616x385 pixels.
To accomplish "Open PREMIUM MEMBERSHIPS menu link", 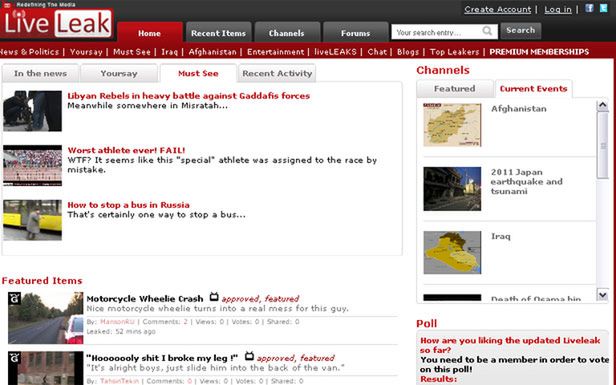I will coord(539,52).
